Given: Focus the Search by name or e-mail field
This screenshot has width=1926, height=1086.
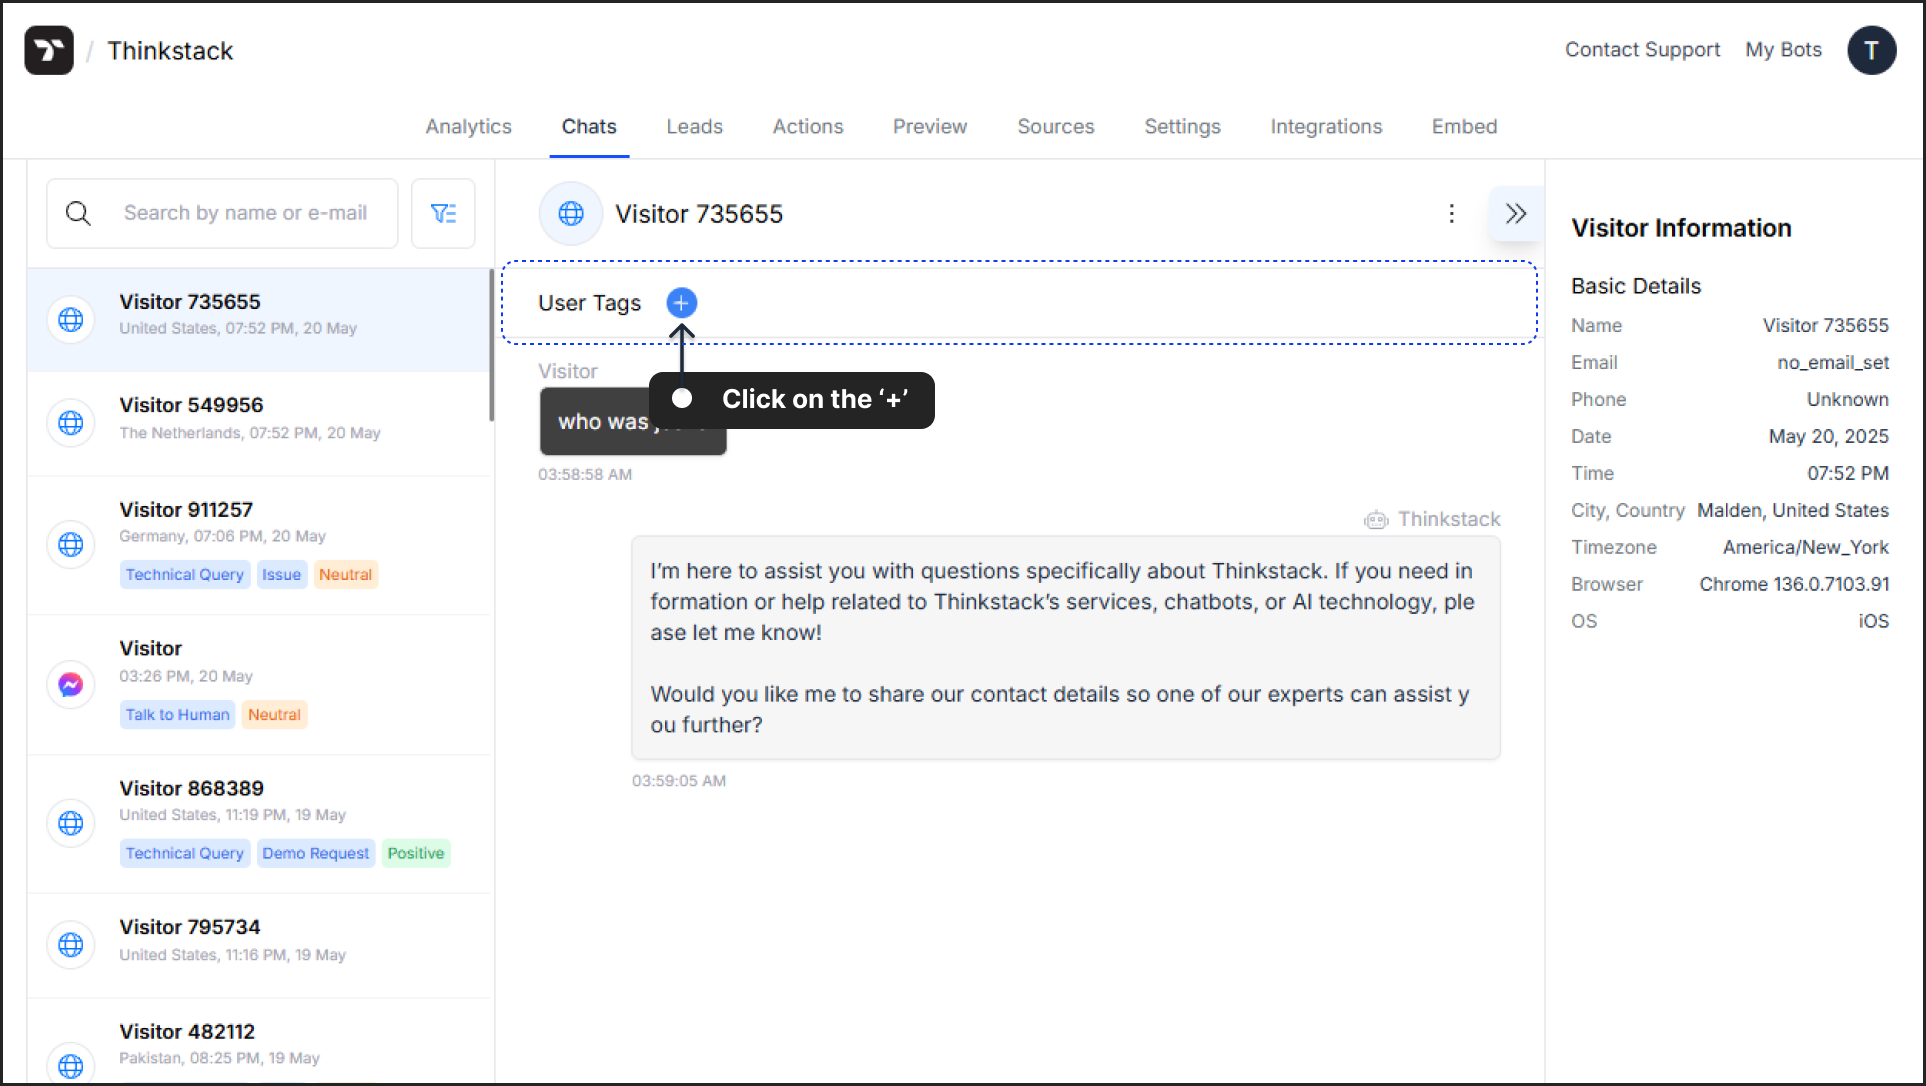Looking at the screenshot, I should pyautogui.click(x=222, y=213).
